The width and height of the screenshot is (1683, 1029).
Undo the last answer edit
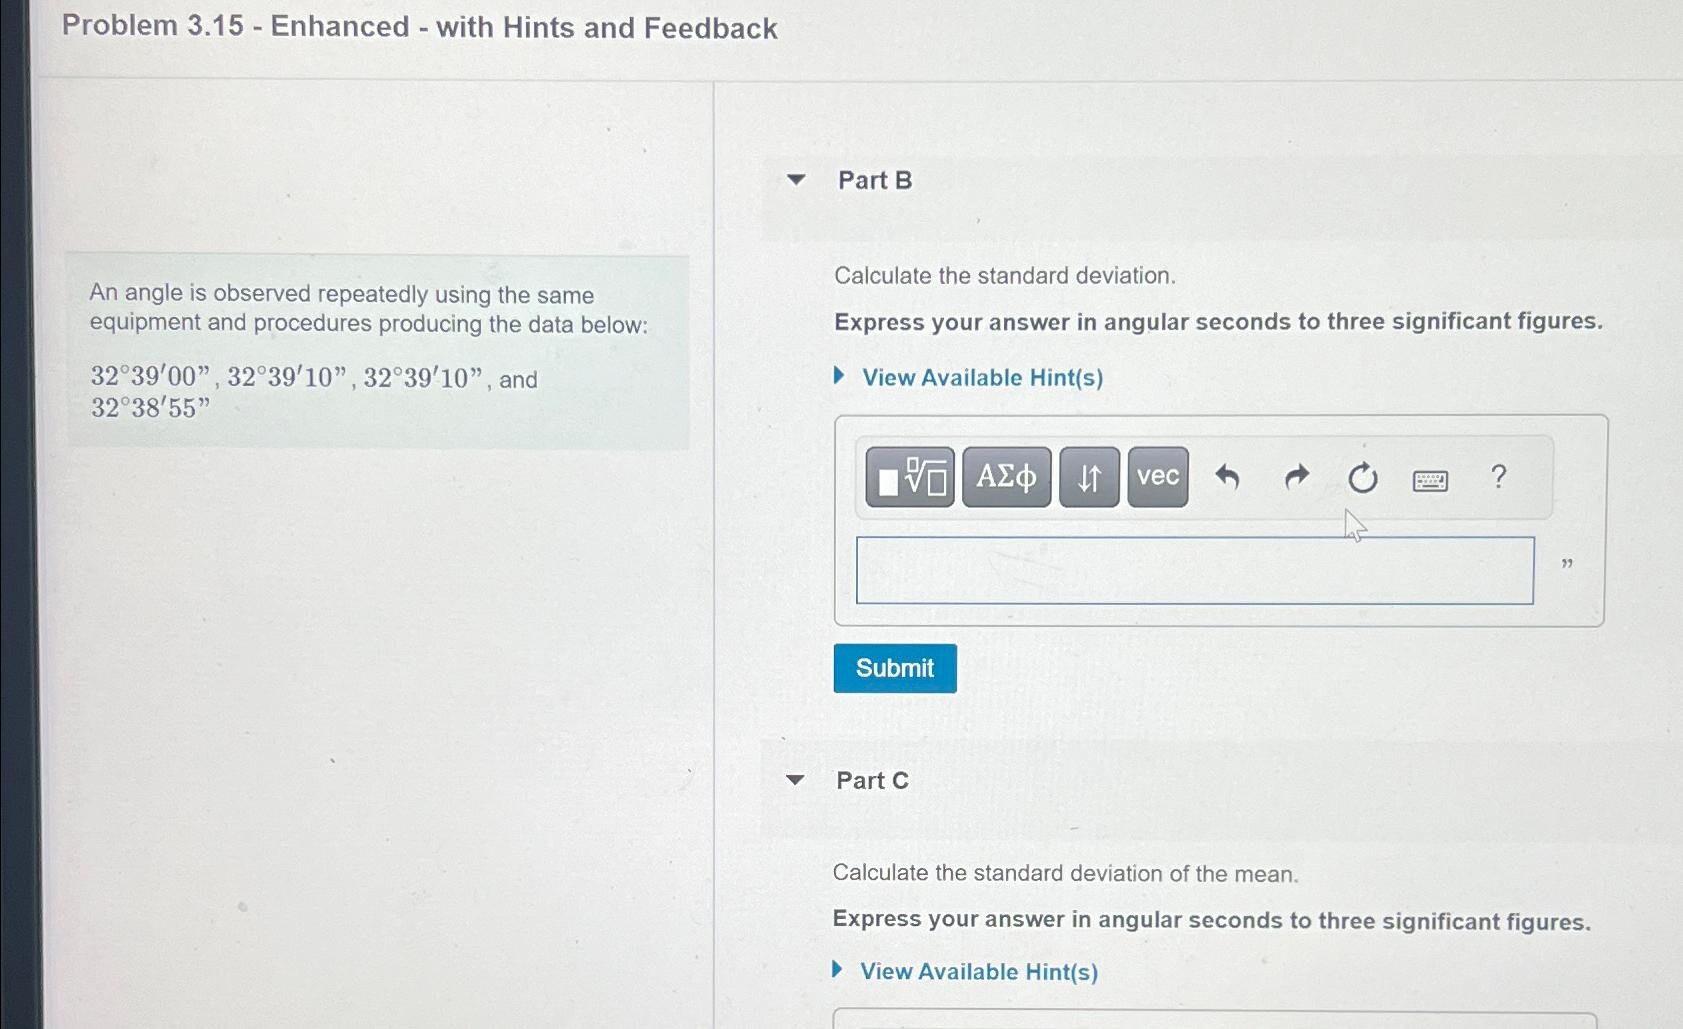click(1229, 478)
